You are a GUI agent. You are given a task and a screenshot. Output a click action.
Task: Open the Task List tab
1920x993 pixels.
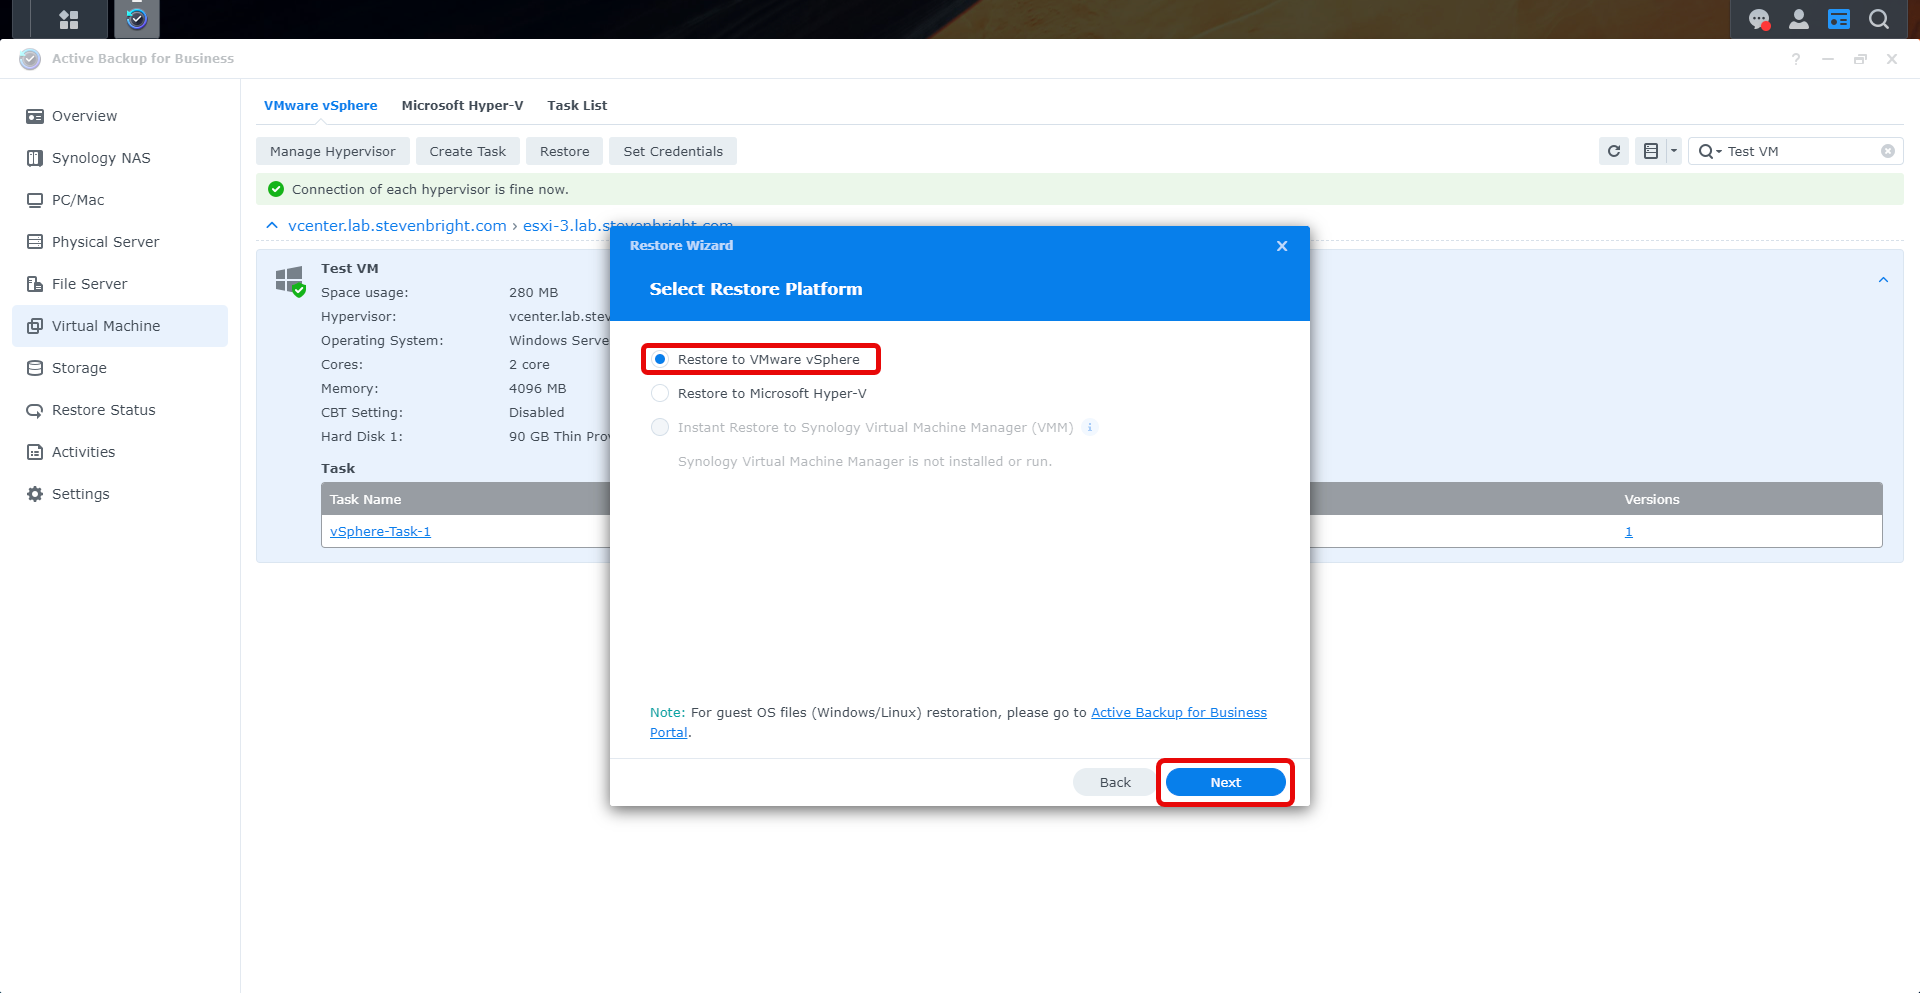576,105
